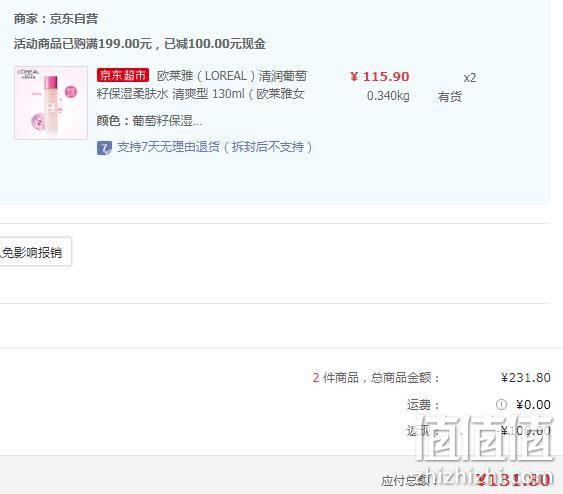Image resolution: width=563 pixels, height=494 pixels.
Task: Click the 已减100.00元现金 promotion notice
Action: coord(215,44)
